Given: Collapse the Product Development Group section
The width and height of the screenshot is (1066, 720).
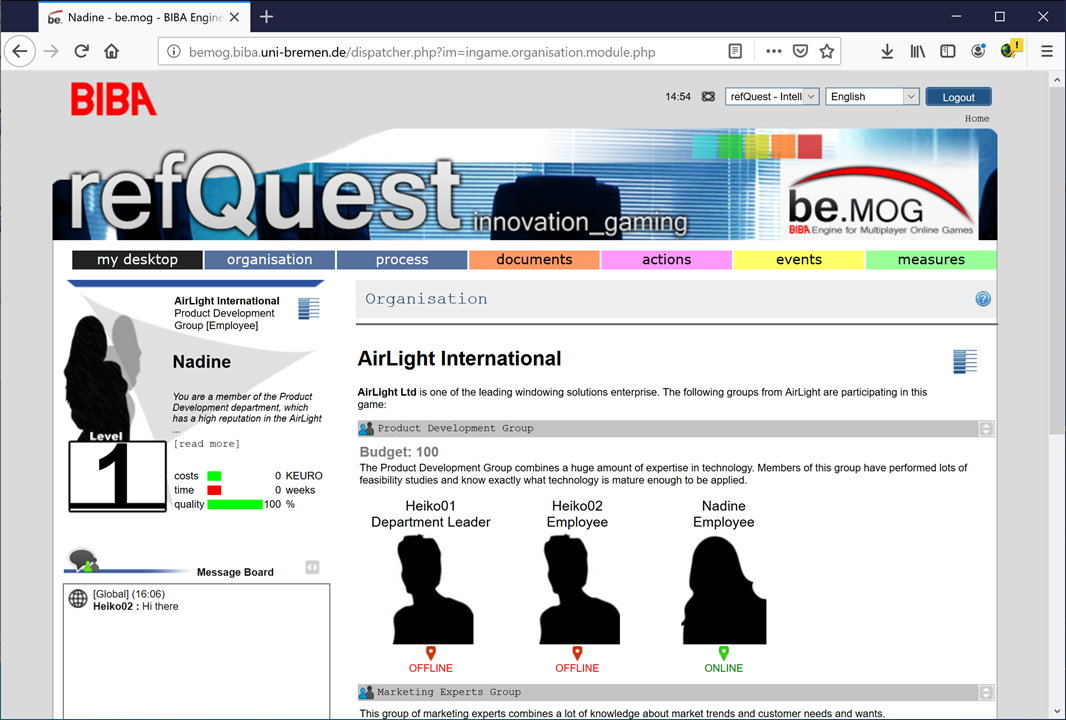Looking at the screenshot, I should pos(986,428).
